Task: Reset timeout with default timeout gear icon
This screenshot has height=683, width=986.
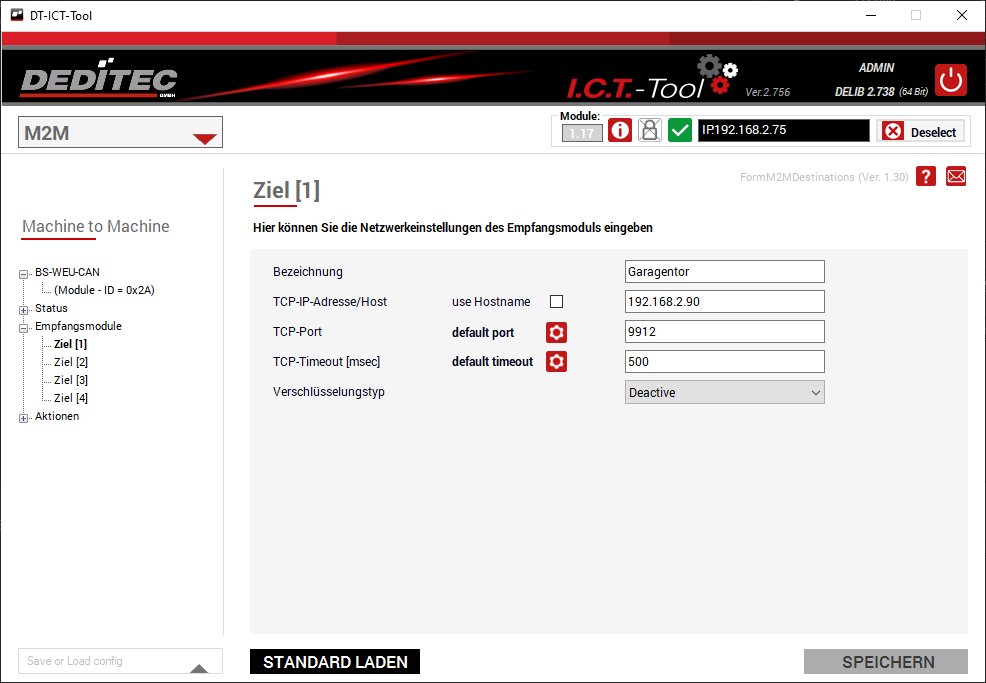Action: [x=556, y=362]
